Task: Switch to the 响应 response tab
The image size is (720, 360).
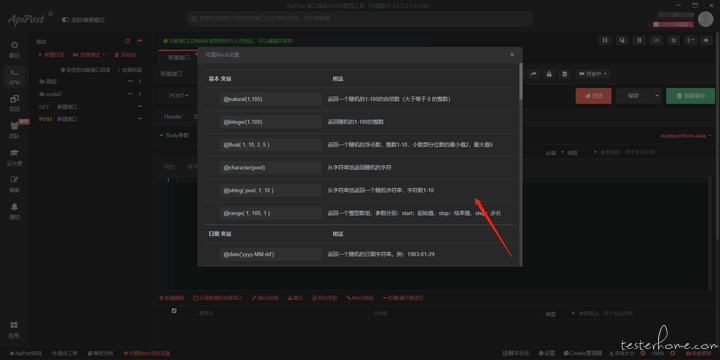Action: [169, 167]
